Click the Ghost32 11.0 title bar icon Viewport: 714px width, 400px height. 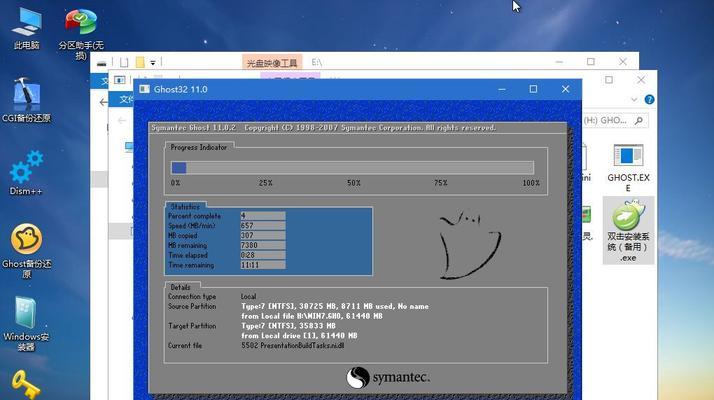144,89
